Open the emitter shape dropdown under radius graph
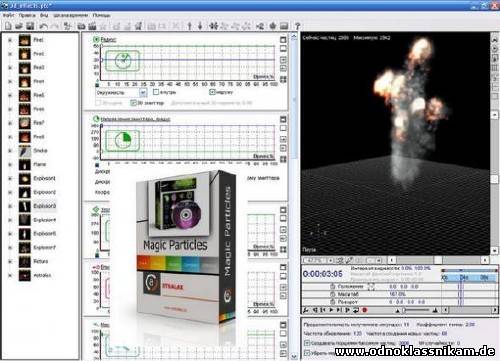Image resolution: width=500 pixels, height=361 pixels. coord(121,92)
